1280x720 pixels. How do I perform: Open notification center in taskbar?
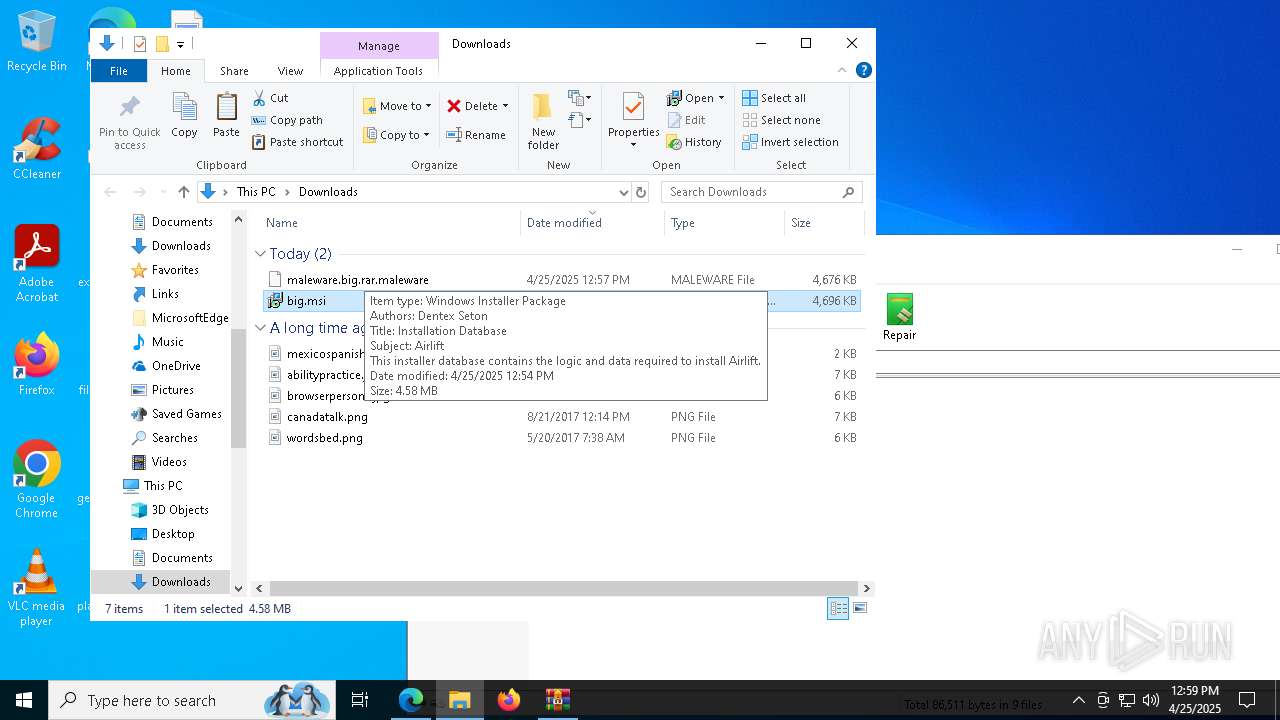click(x=1247, y=700)
